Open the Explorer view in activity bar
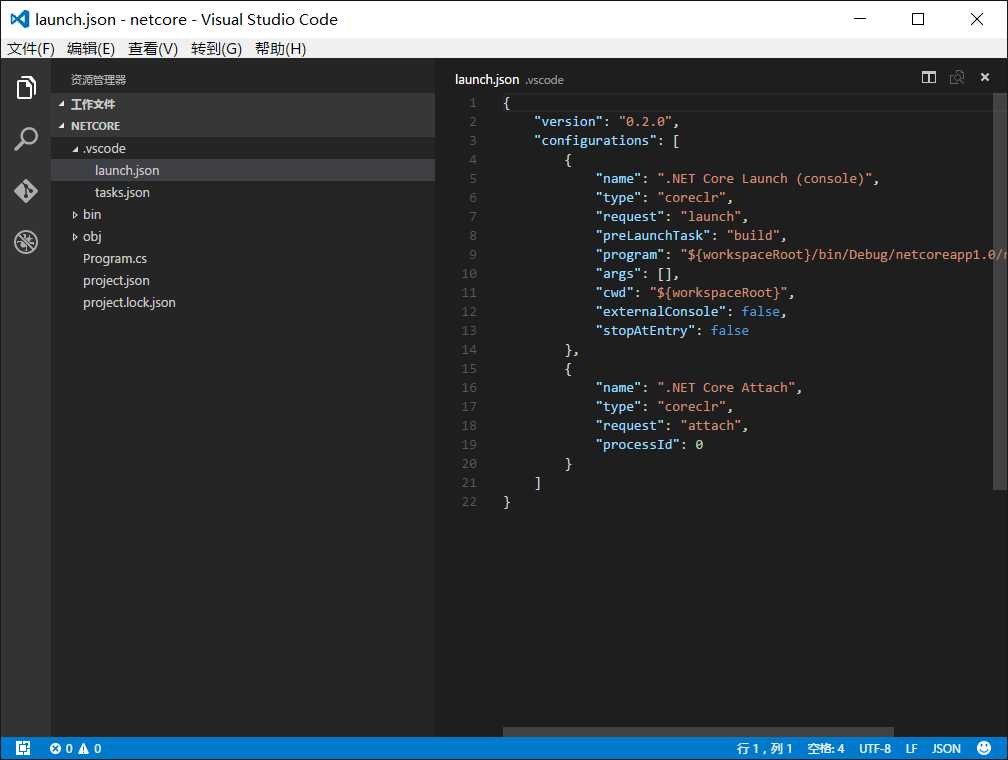1008x760 pixels. (26, 88)
